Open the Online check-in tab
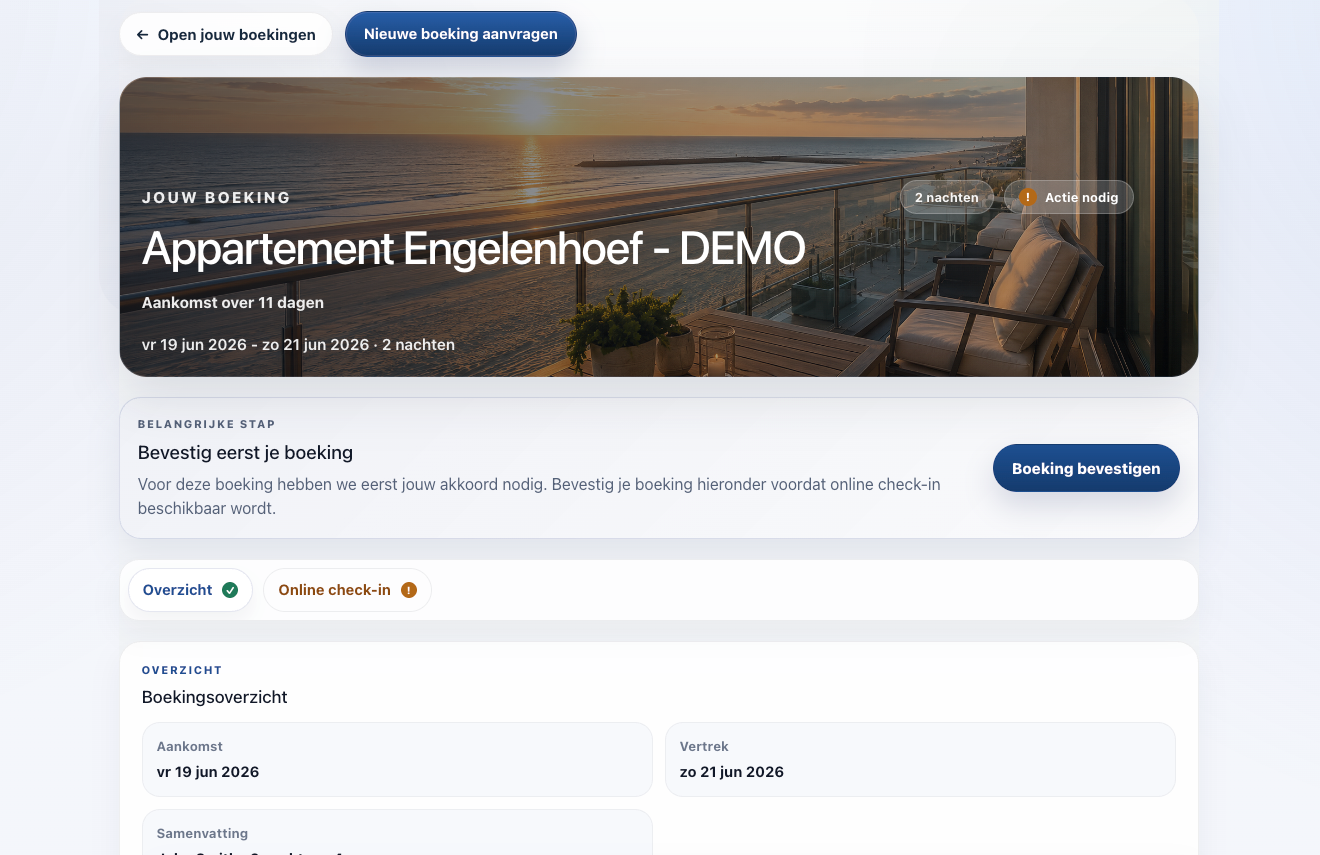The height and width of the screenshot is (855, 1320). [x=347, y=590]
